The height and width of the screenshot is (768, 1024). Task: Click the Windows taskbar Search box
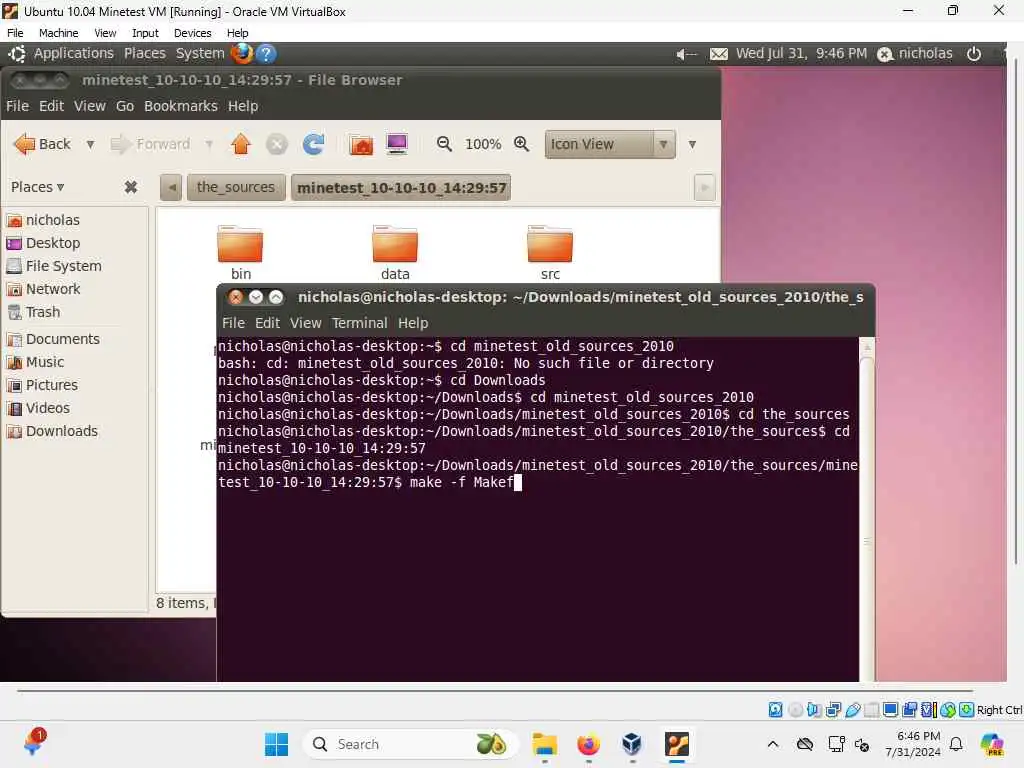click(410, 744)
